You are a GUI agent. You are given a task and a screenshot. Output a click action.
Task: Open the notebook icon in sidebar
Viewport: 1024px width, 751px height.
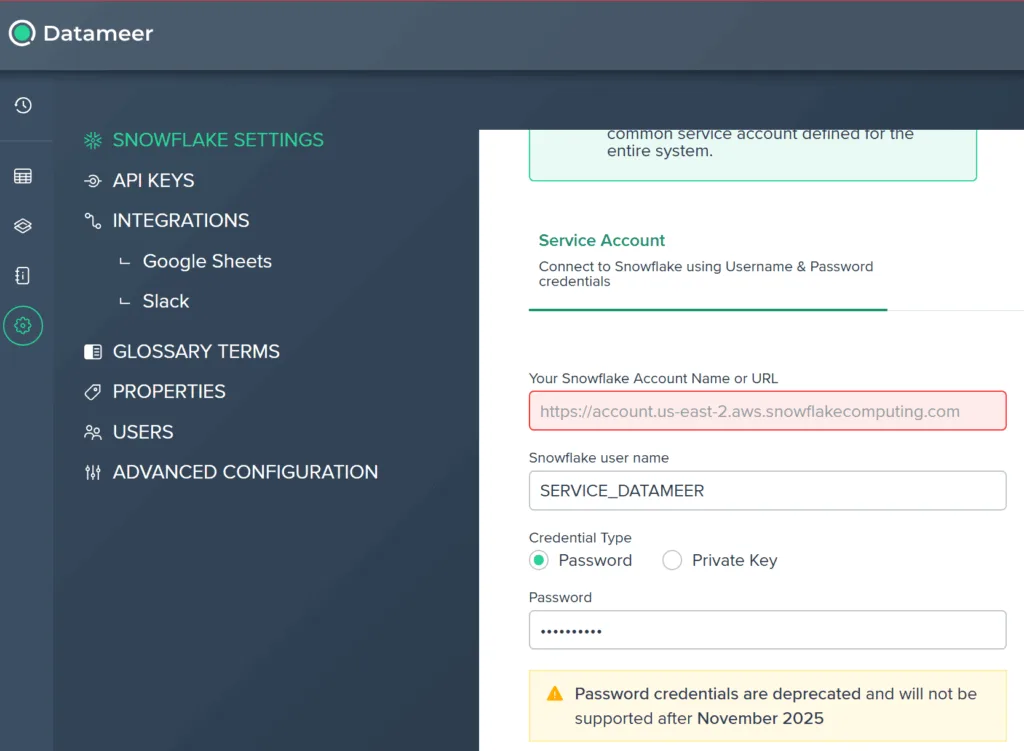click(23, 276)
